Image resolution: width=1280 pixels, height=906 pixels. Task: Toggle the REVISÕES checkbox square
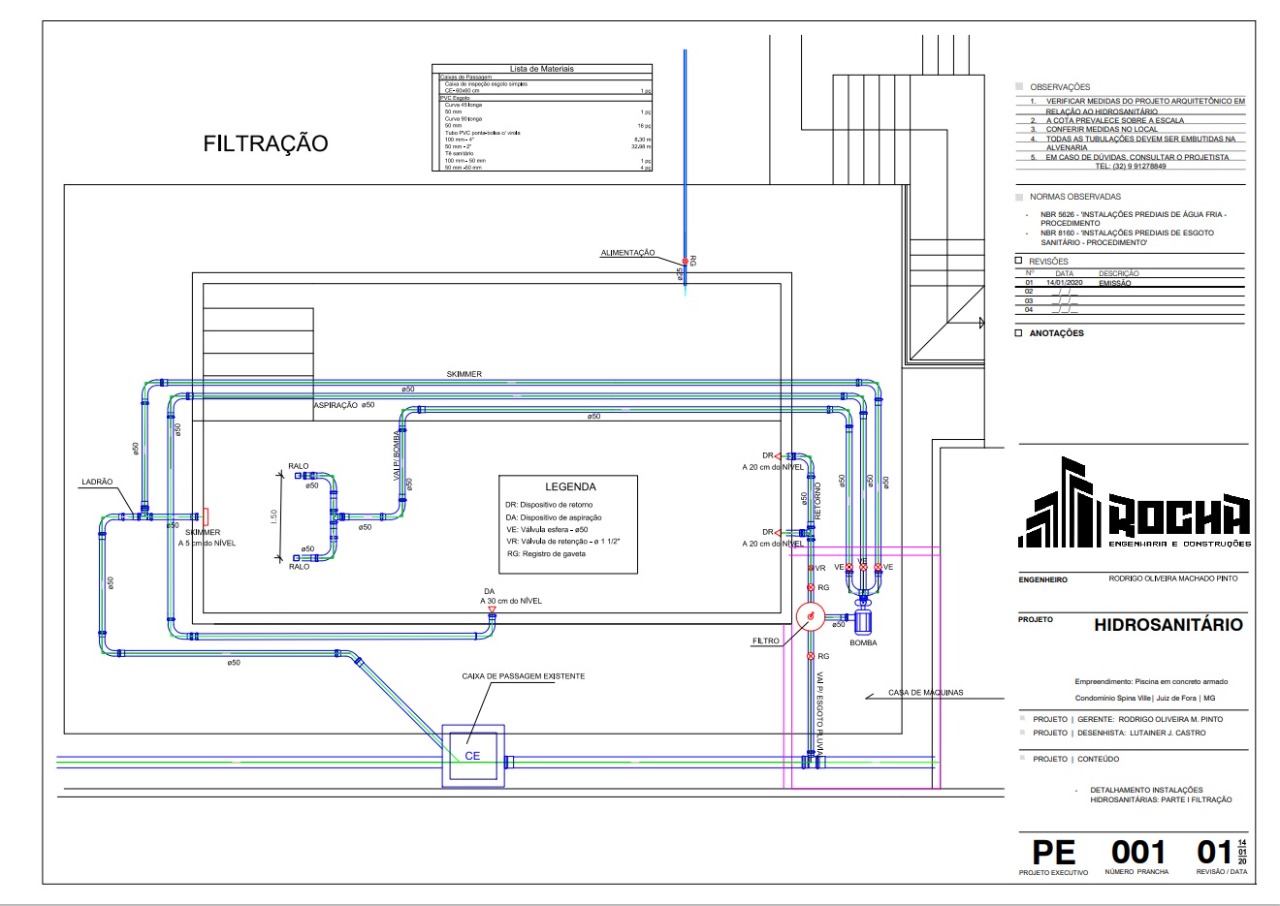click(x=1019, y=261)
